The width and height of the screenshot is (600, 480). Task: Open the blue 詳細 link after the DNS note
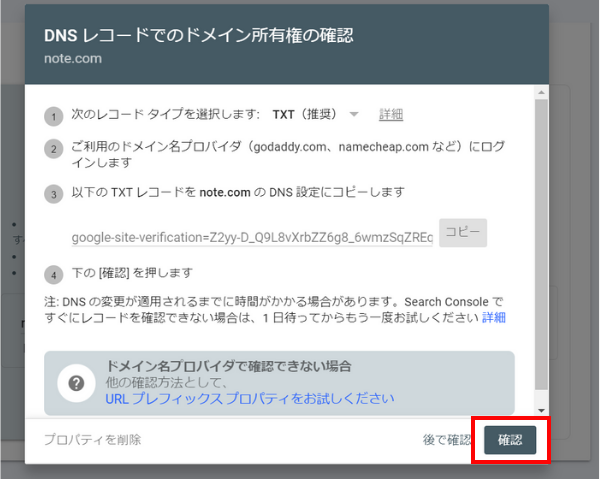[x=494, y=317]
